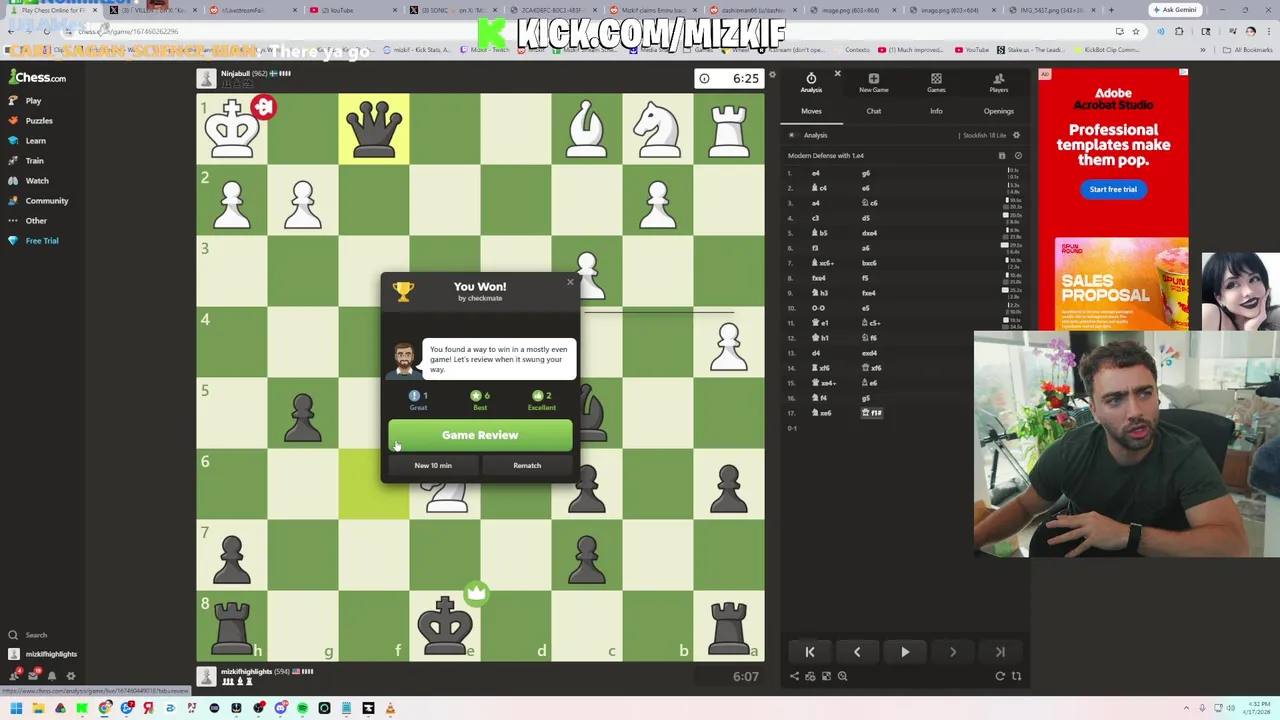Click the circle icon right of opening name

1018,156
